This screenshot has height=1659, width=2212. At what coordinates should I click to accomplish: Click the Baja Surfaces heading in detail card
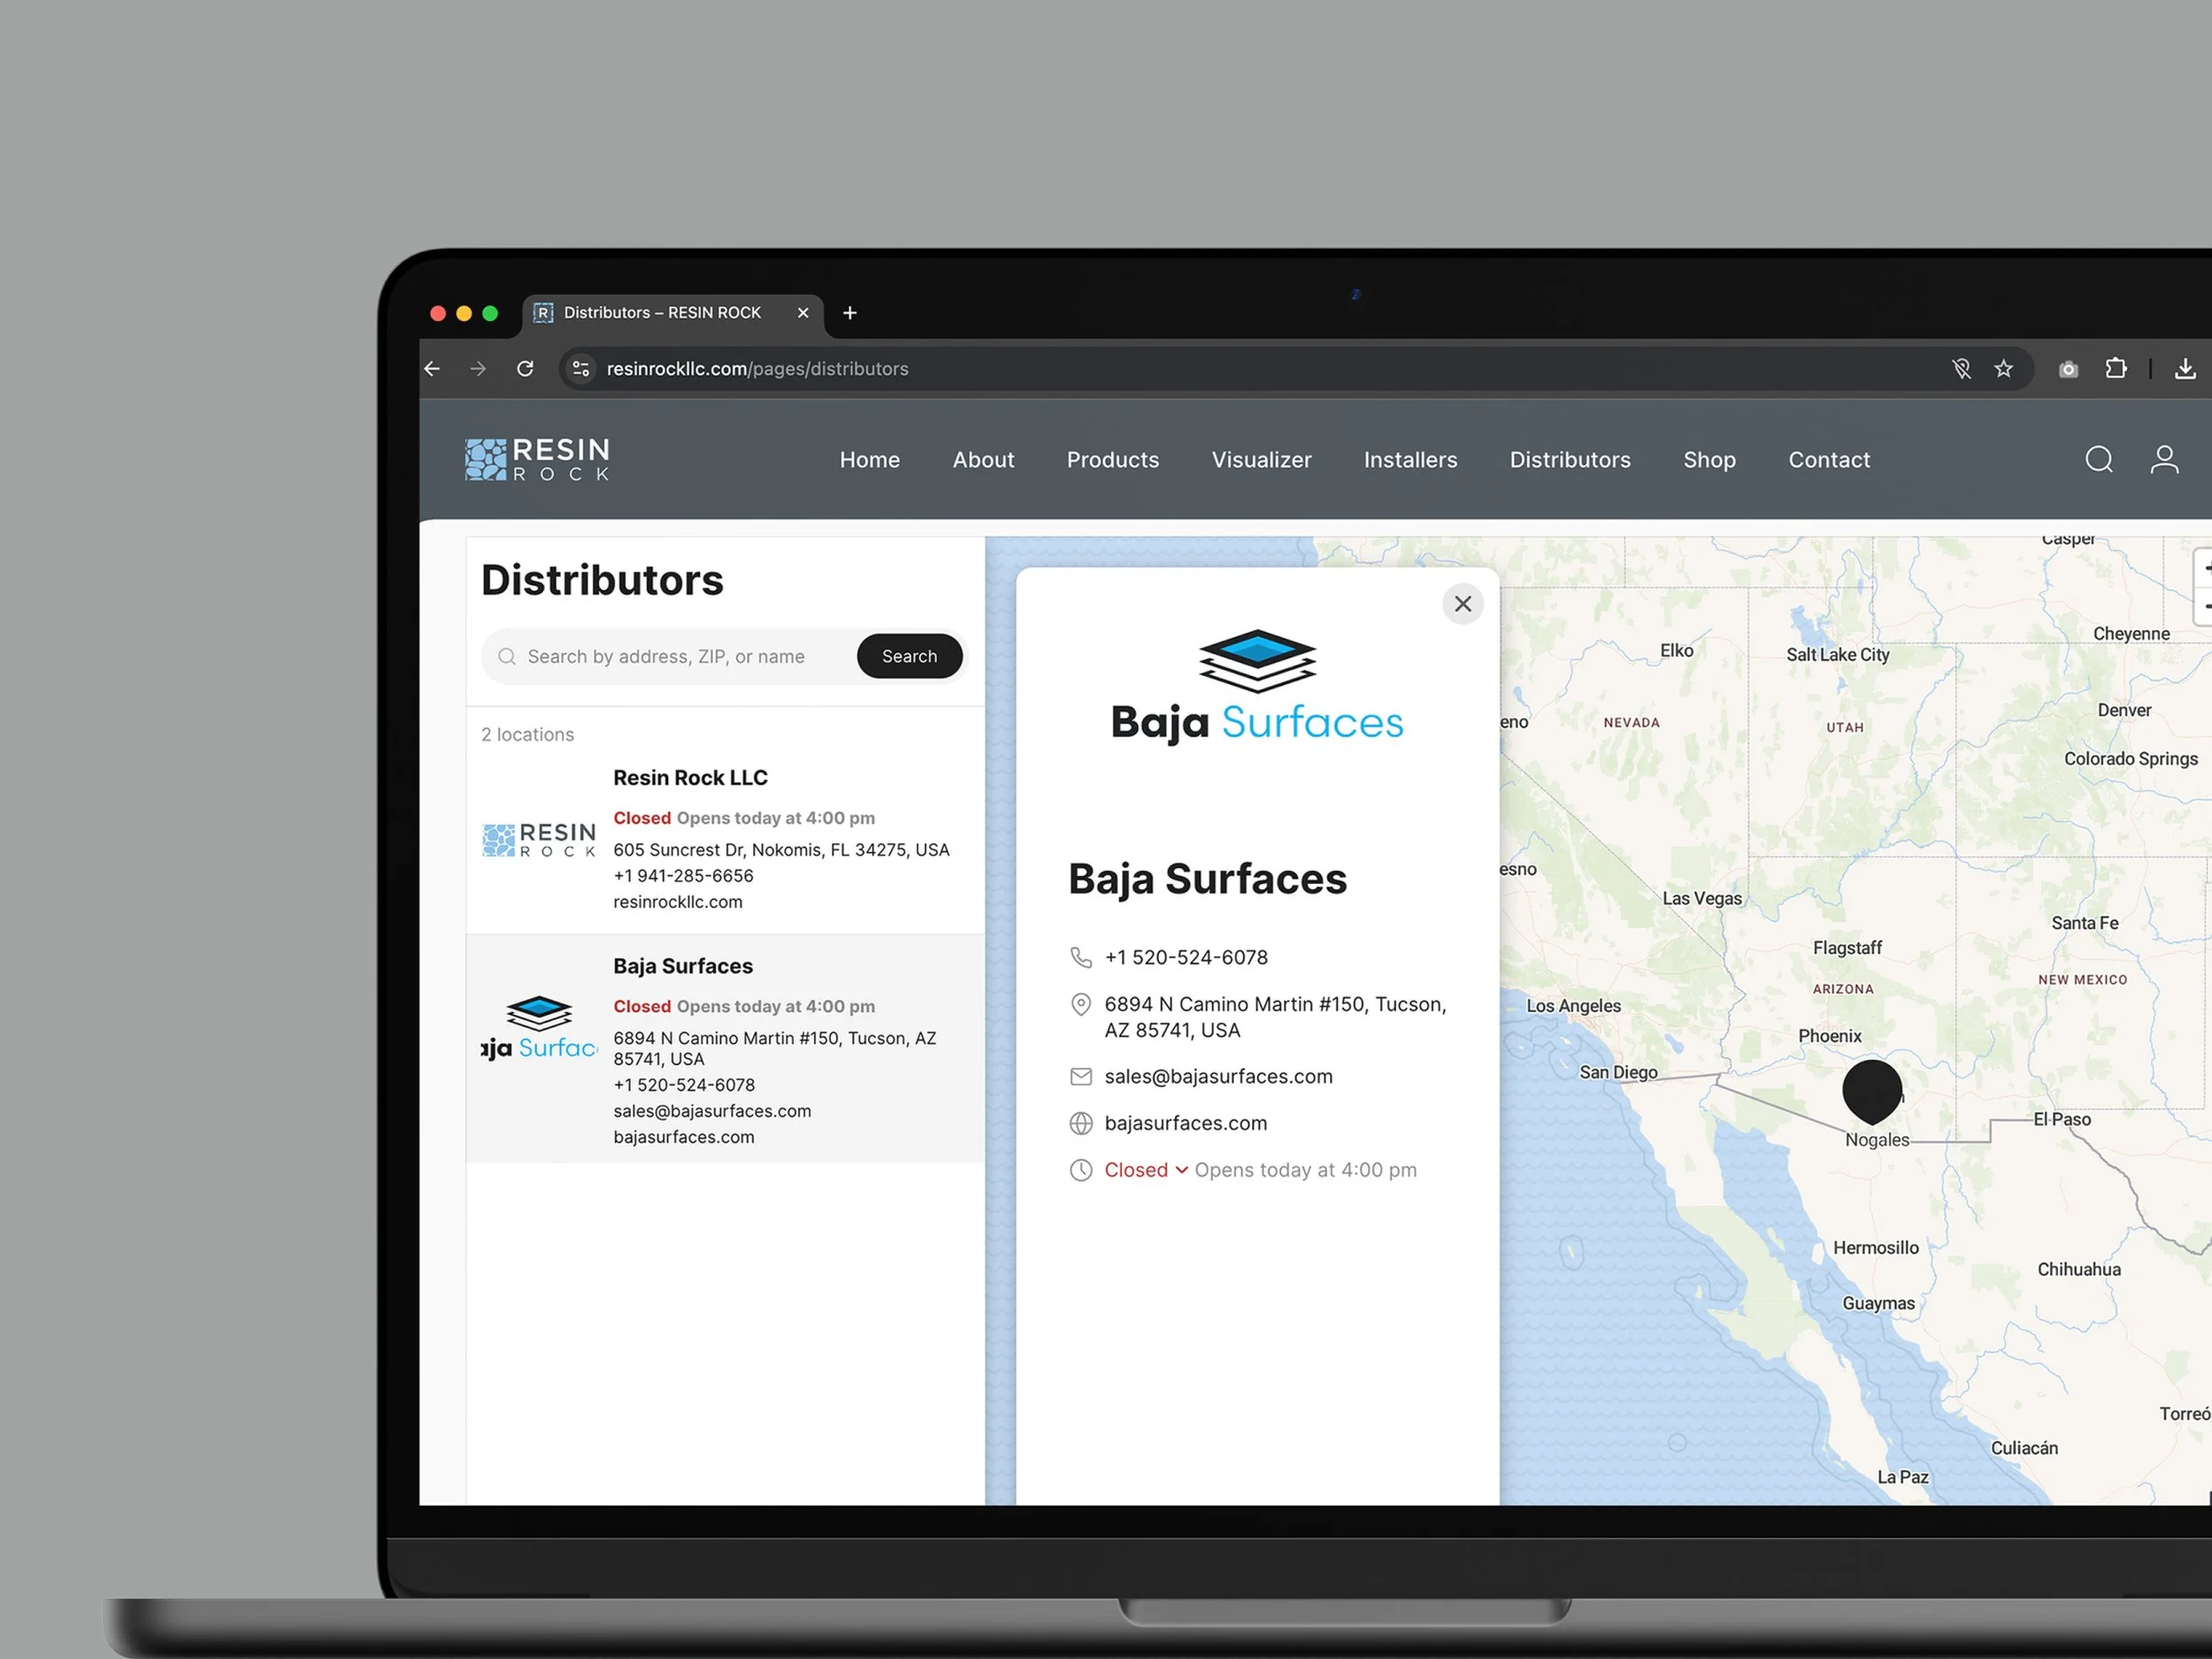point(1207,880)
